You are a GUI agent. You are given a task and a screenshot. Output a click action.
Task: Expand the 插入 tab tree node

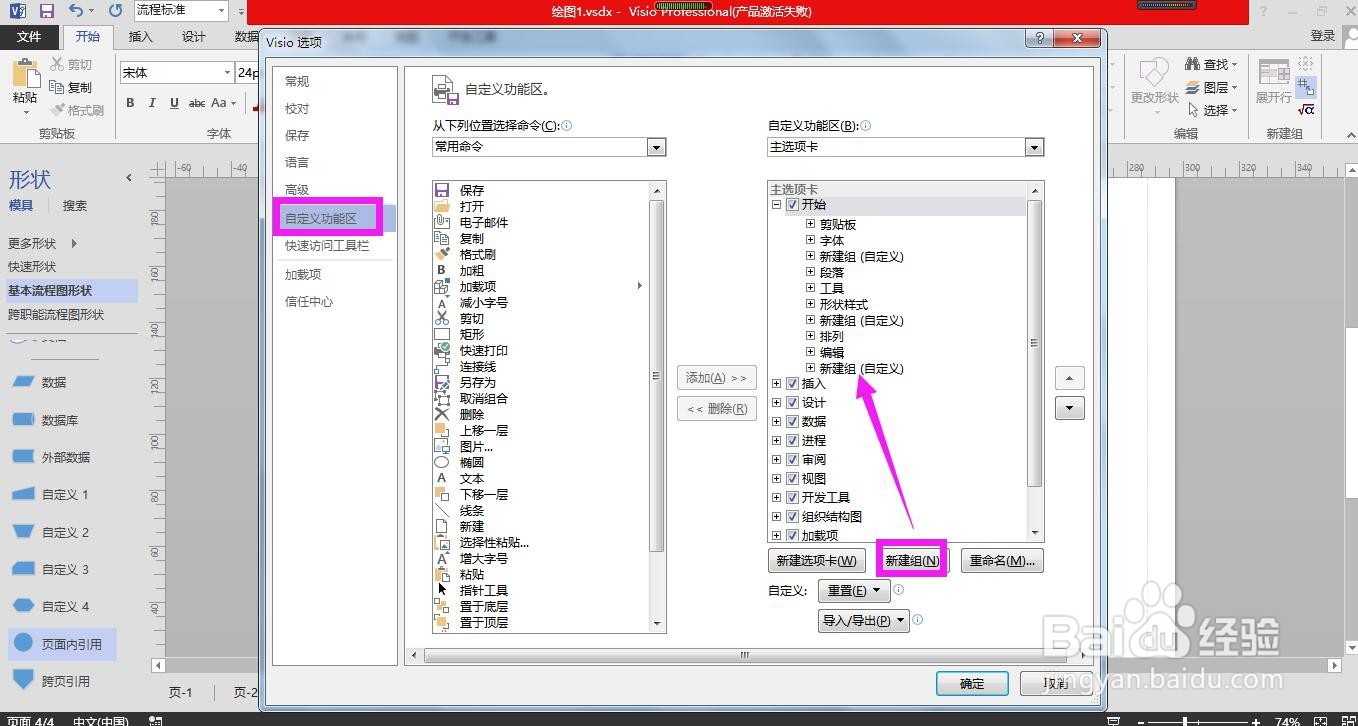click(x=776, y=383)
